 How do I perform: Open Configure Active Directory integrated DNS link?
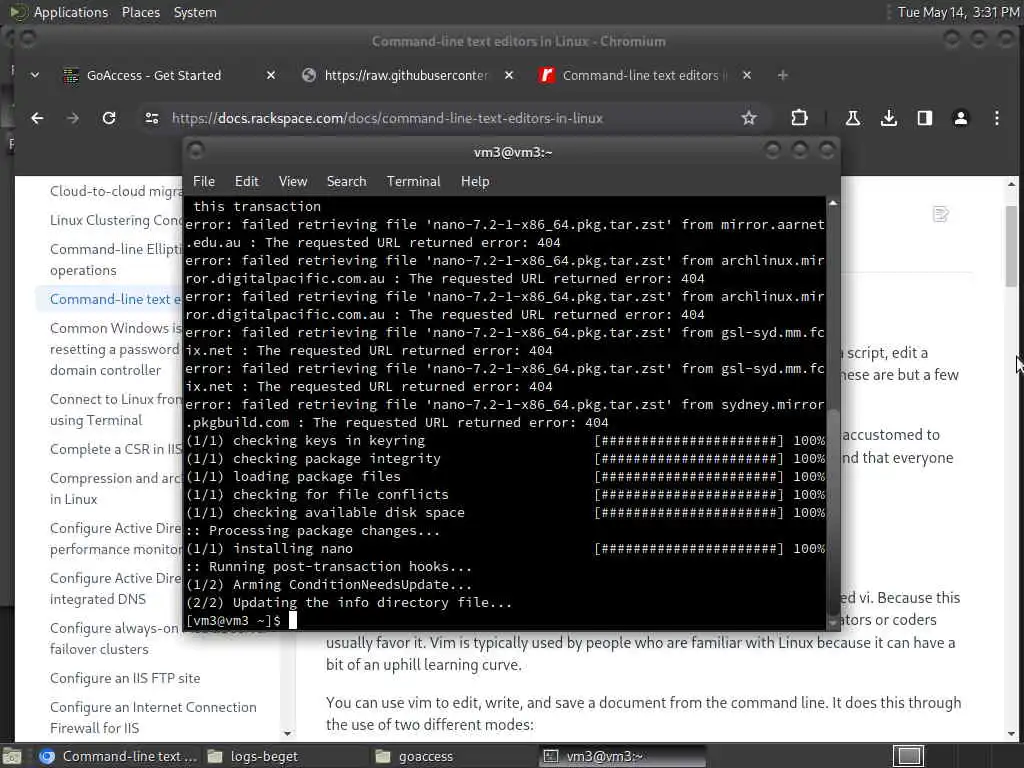coord(116,588)
